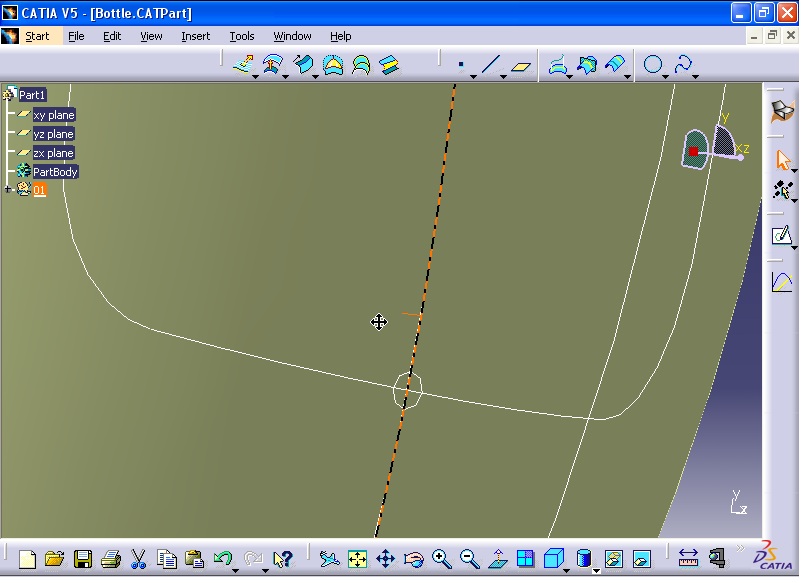This screenshot has width=801, height=583.
Task: Select the Sweep surface tool
Action: pos(303,65)
